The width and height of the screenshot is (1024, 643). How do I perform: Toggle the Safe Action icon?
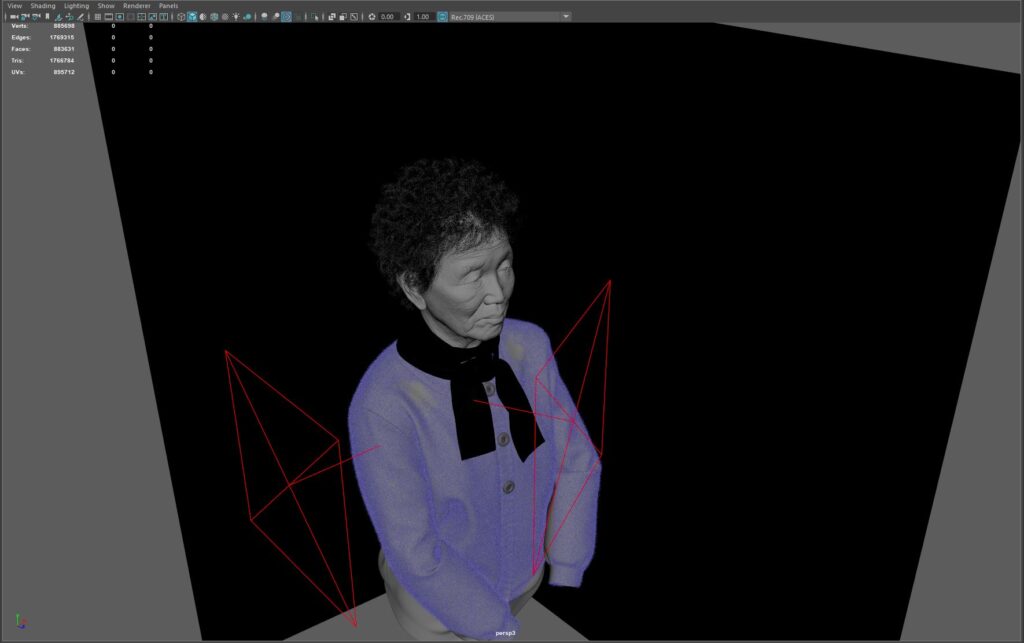(152, 16)
